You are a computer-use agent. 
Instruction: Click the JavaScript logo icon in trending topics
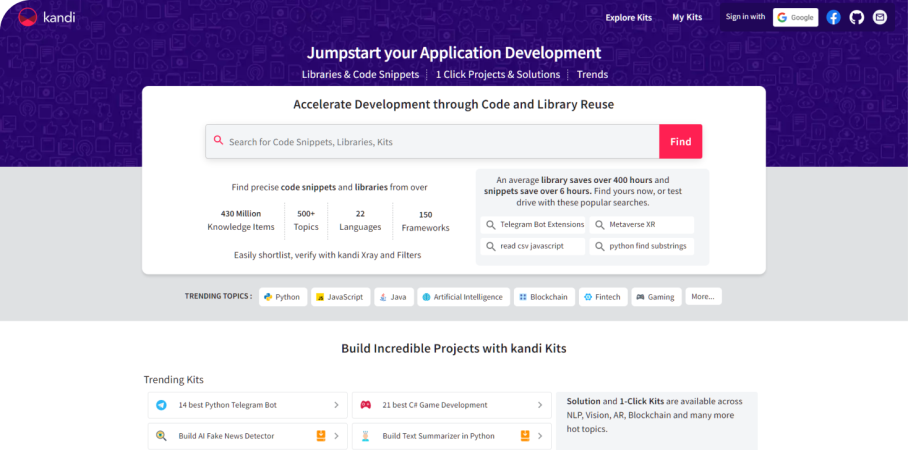pos(320,298)
